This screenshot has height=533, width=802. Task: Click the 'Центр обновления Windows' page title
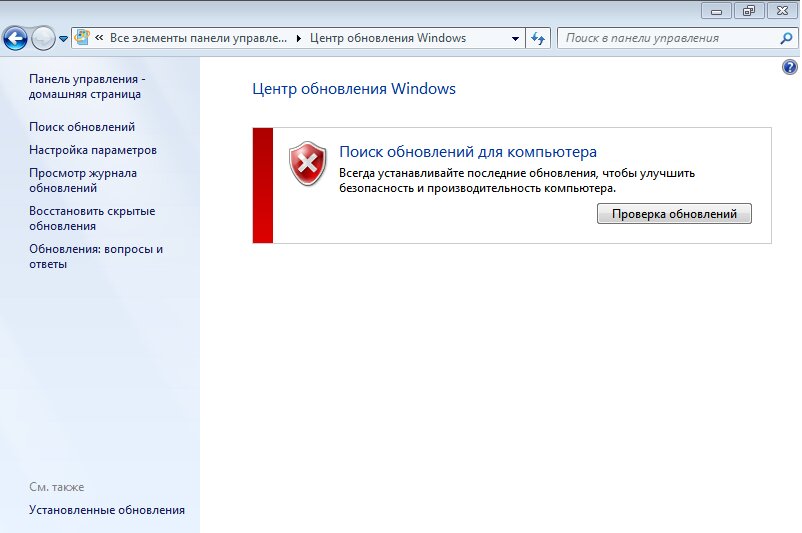click(354, 88)
